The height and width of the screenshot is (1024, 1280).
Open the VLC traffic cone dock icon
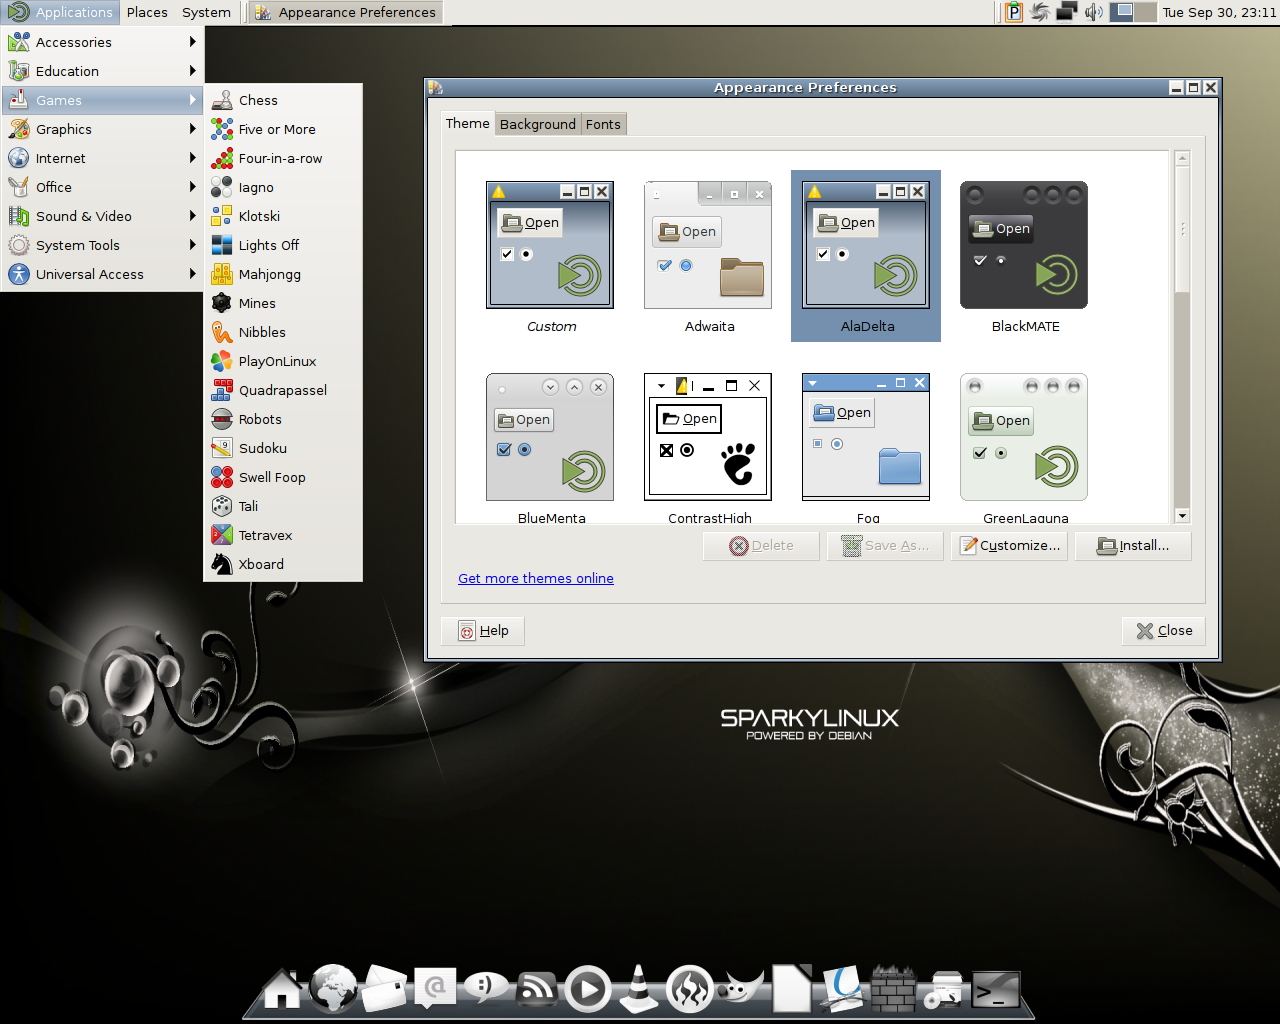click(x=639, y=989)
